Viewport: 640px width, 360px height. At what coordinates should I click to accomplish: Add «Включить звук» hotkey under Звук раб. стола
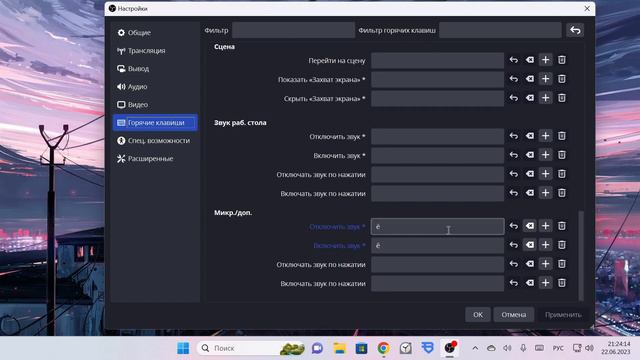pyautogui.click(x=545, y=155)
